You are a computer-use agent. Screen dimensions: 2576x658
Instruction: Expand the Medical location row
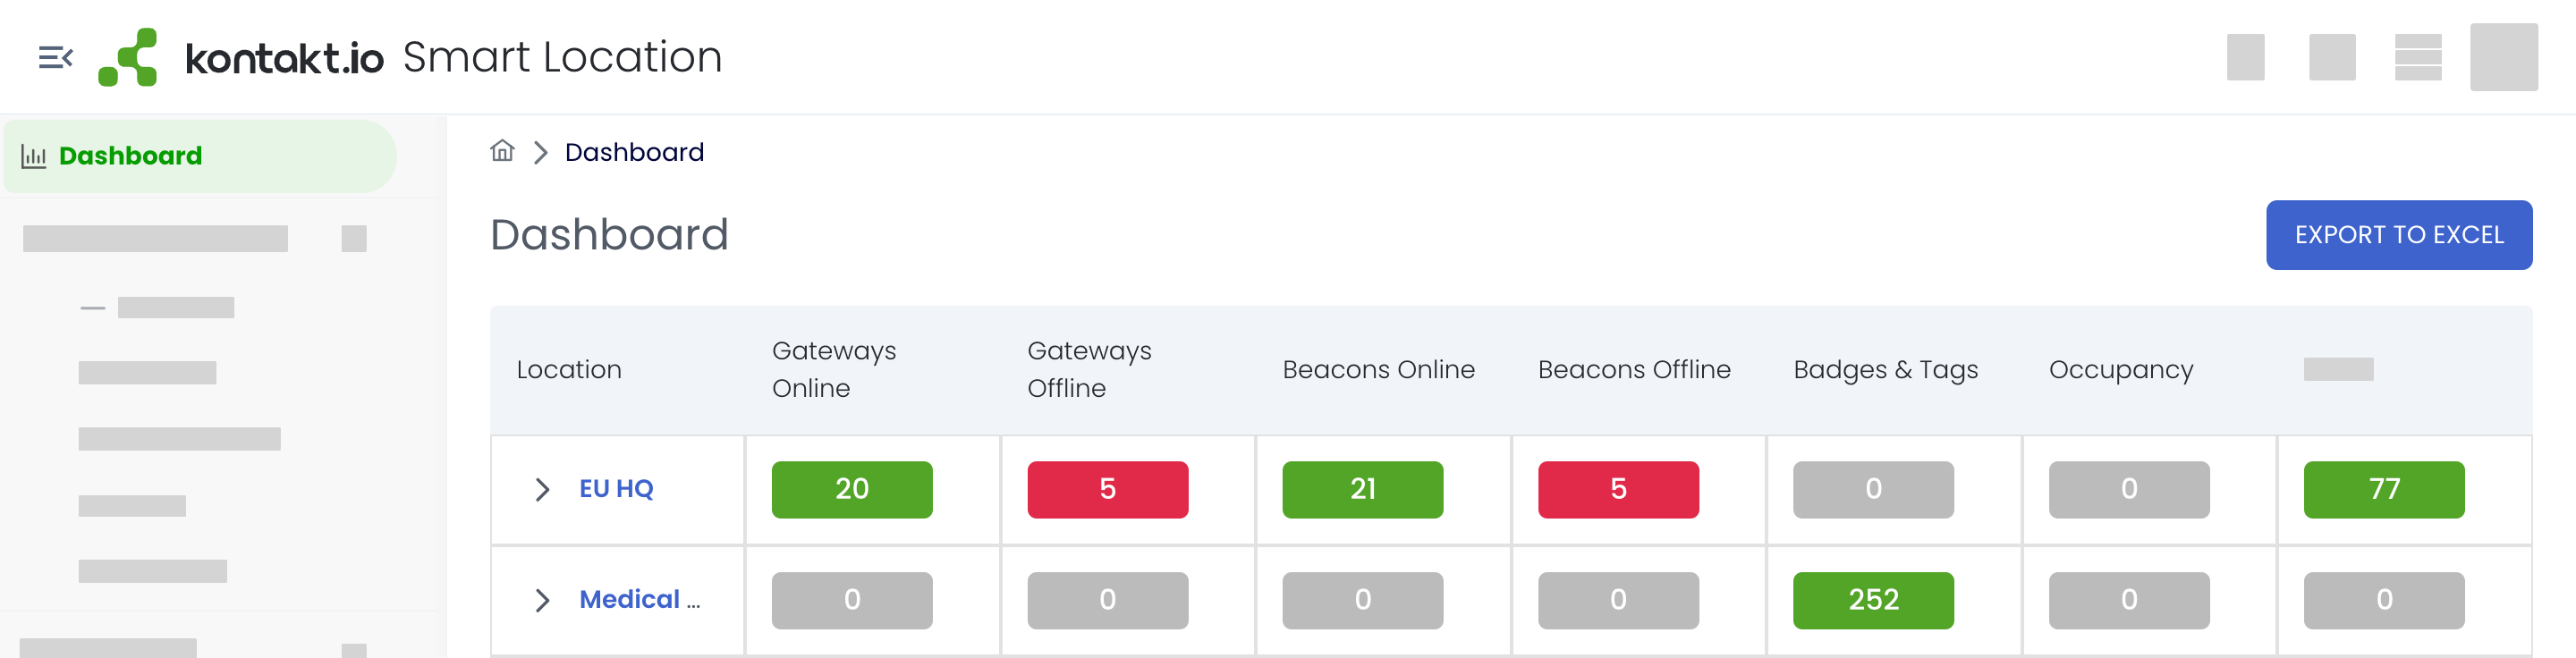[542, 600]
